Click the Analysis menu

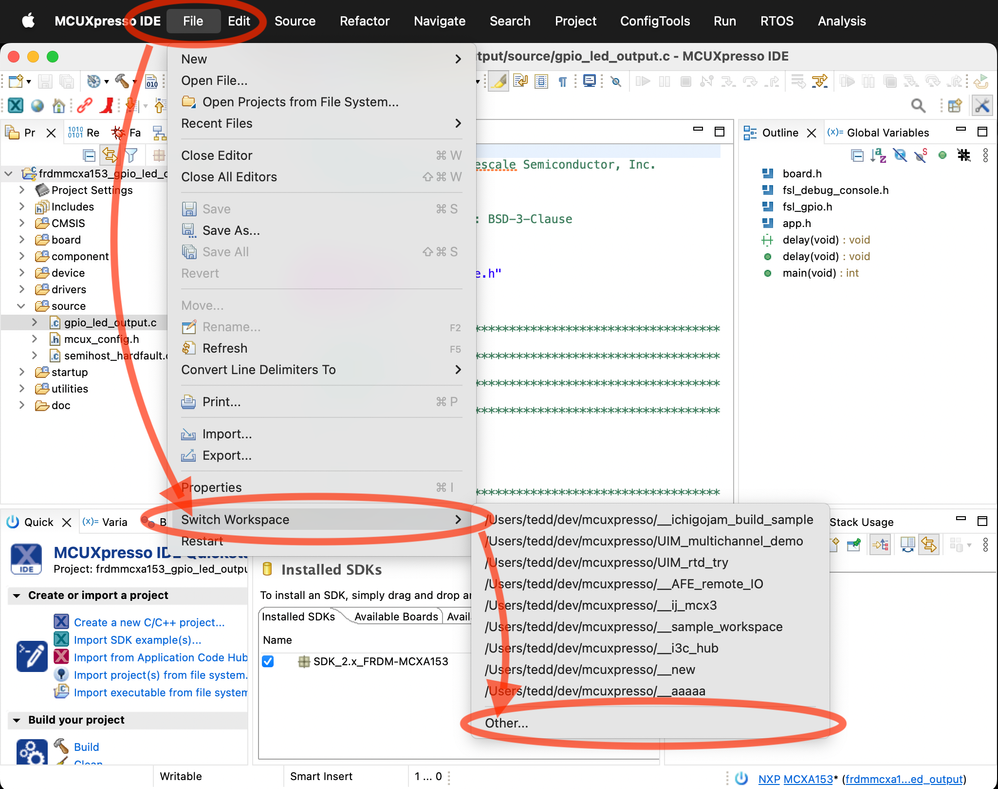[841, 21]
